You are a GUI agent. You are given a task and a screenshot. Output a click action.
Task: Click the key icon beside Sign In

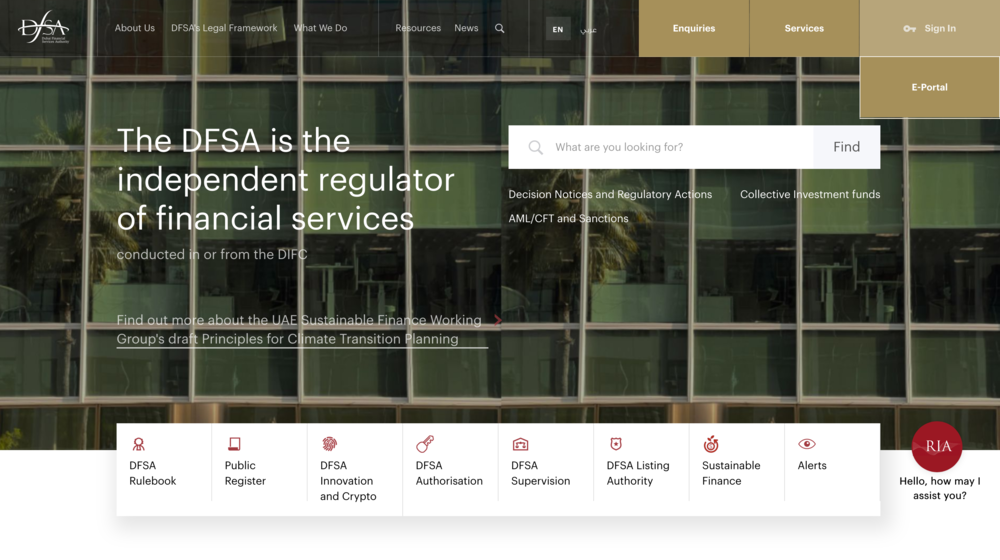click(x=909, y=29)
